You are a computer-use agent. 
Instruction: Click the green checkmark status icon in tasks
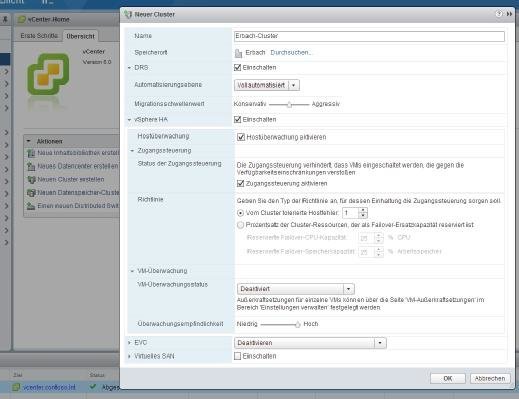pyautogui.click(x=93, y=387)
